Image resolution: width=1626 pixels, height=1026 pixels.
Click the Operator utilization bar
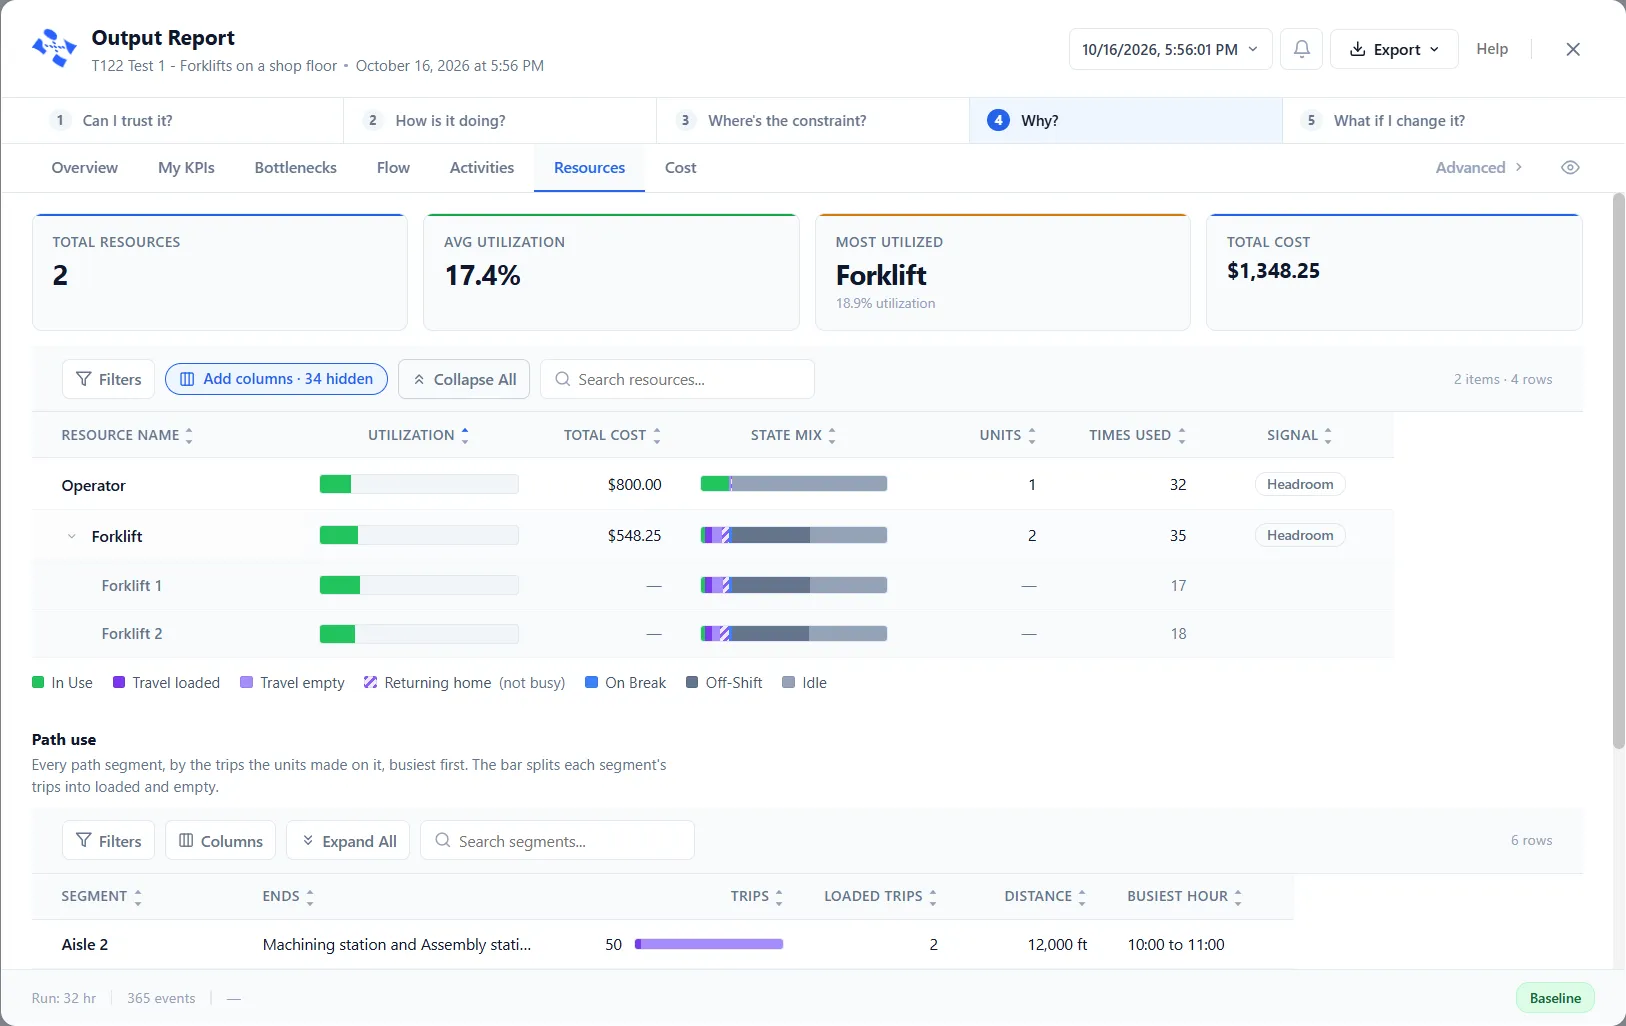(419, 484)
